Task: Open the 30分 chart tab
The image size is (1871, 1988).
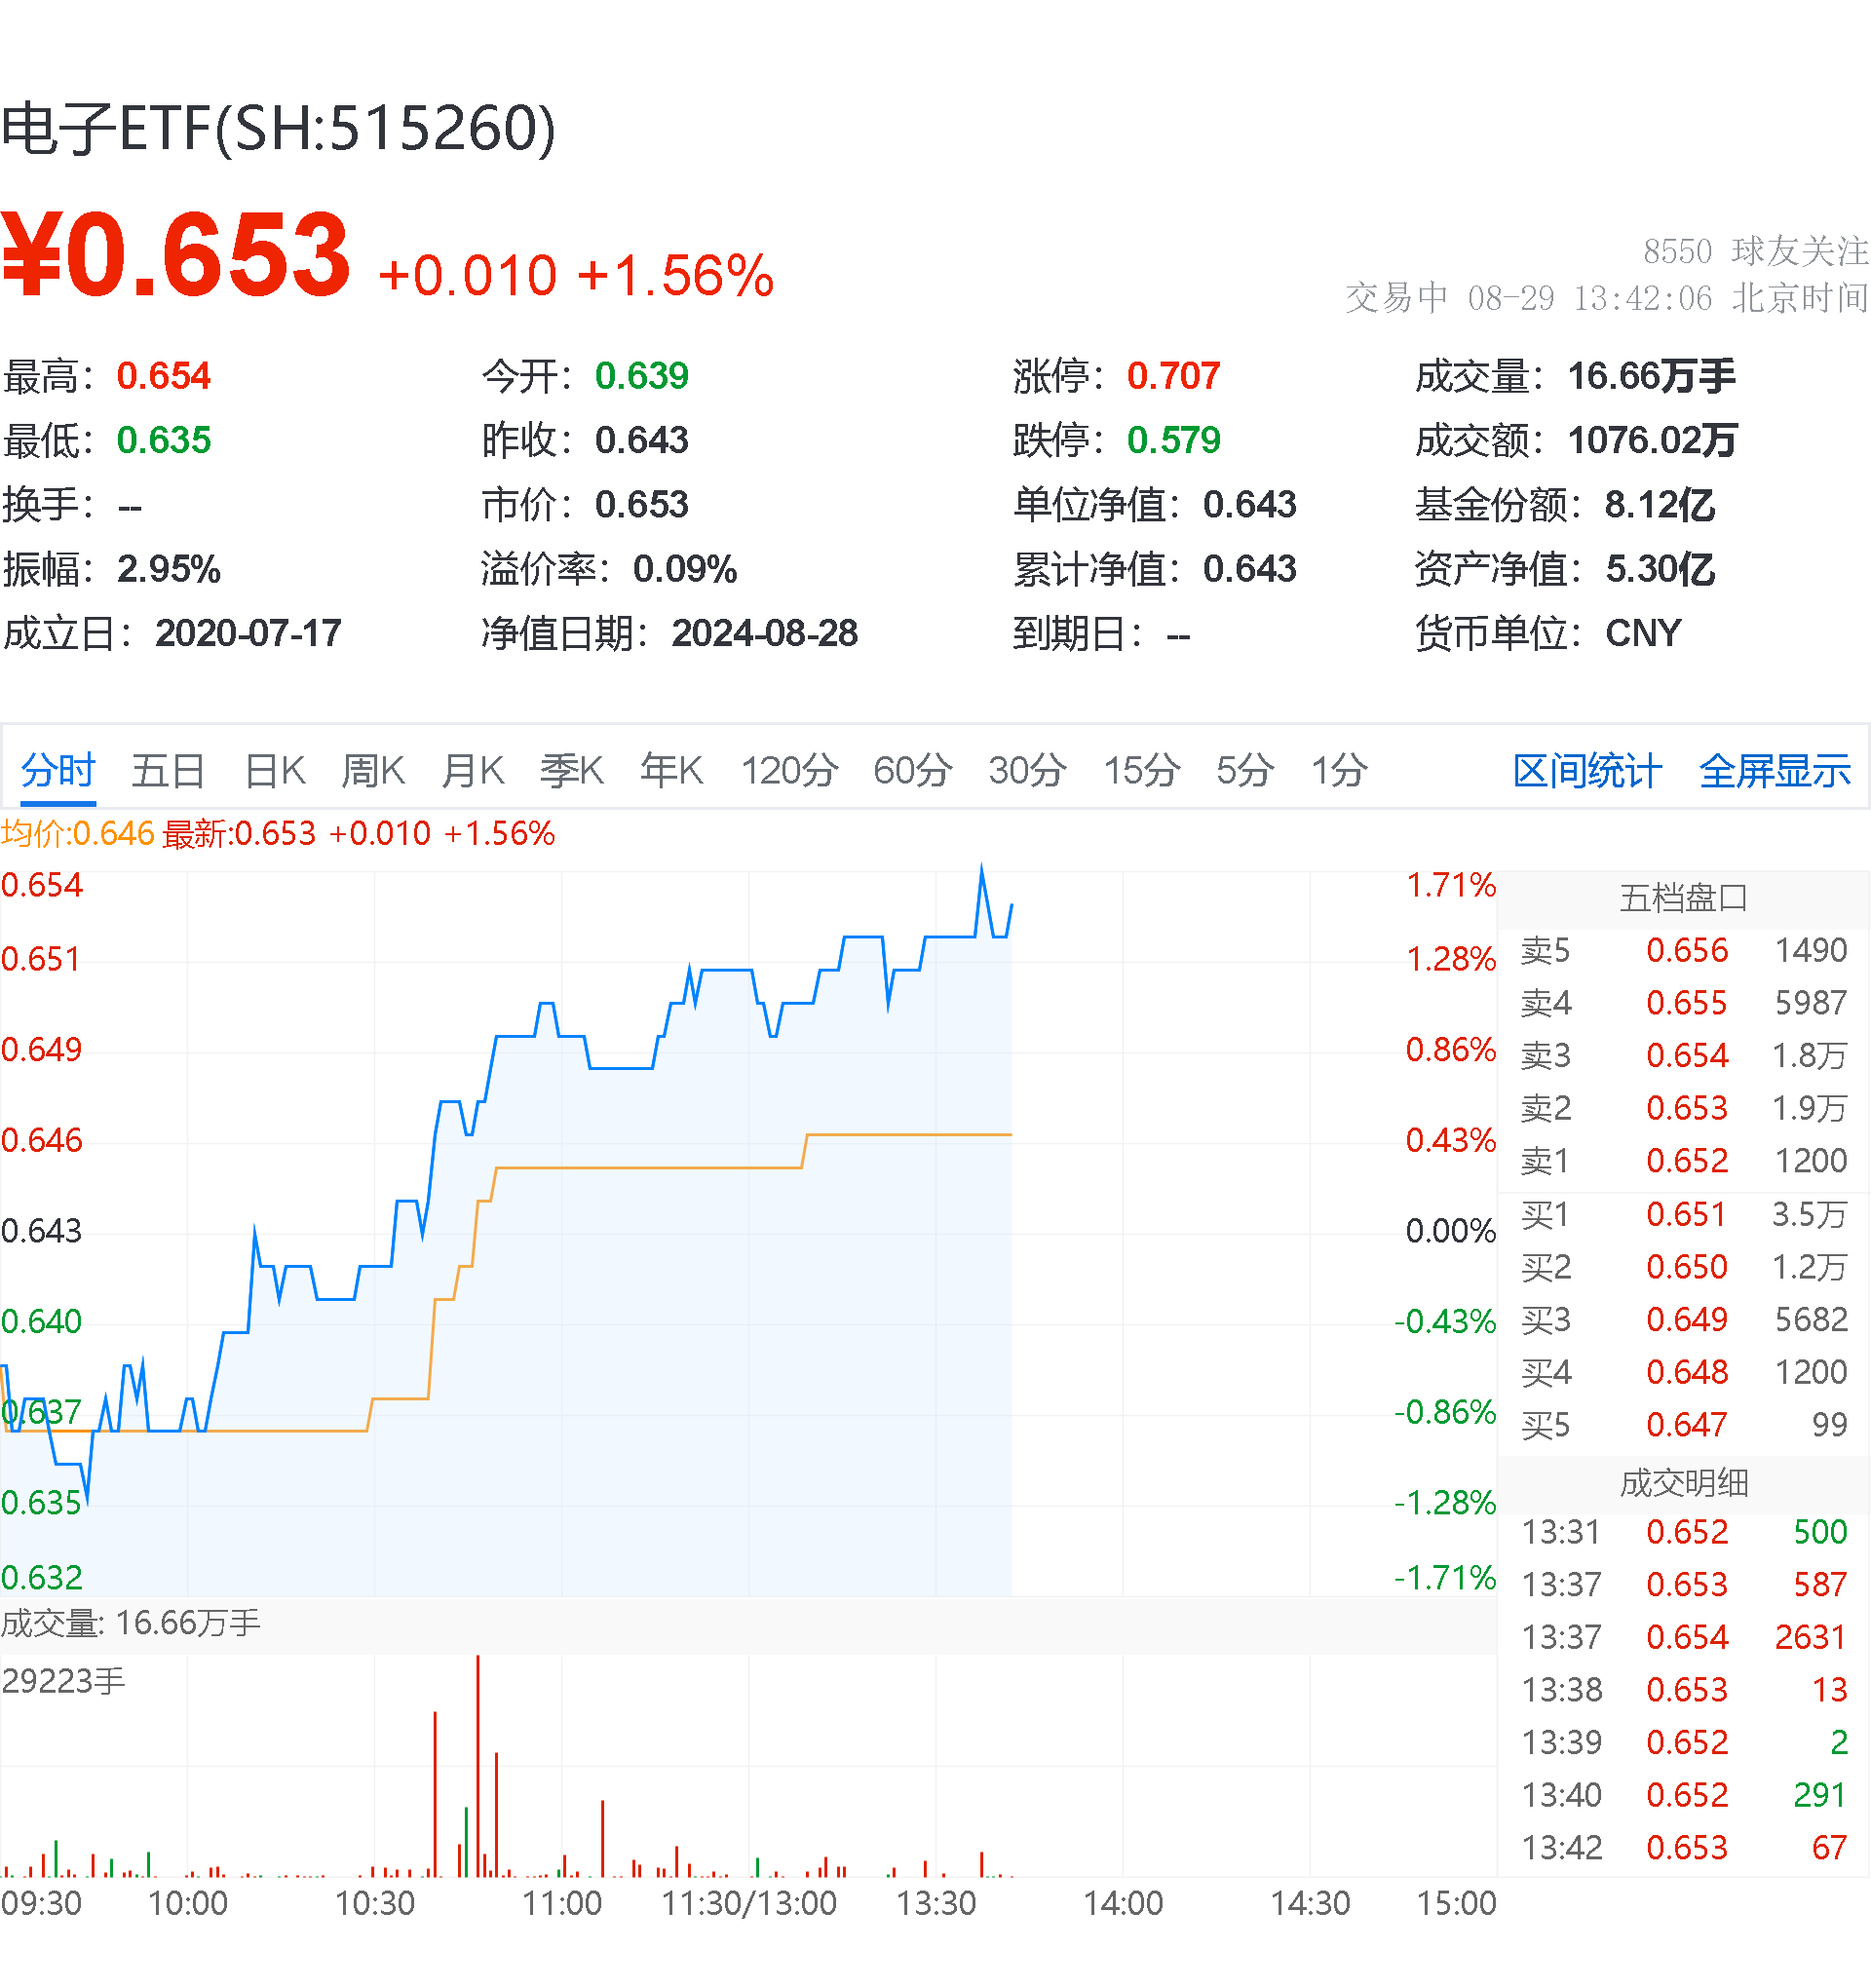Action: coord(1027,771)
